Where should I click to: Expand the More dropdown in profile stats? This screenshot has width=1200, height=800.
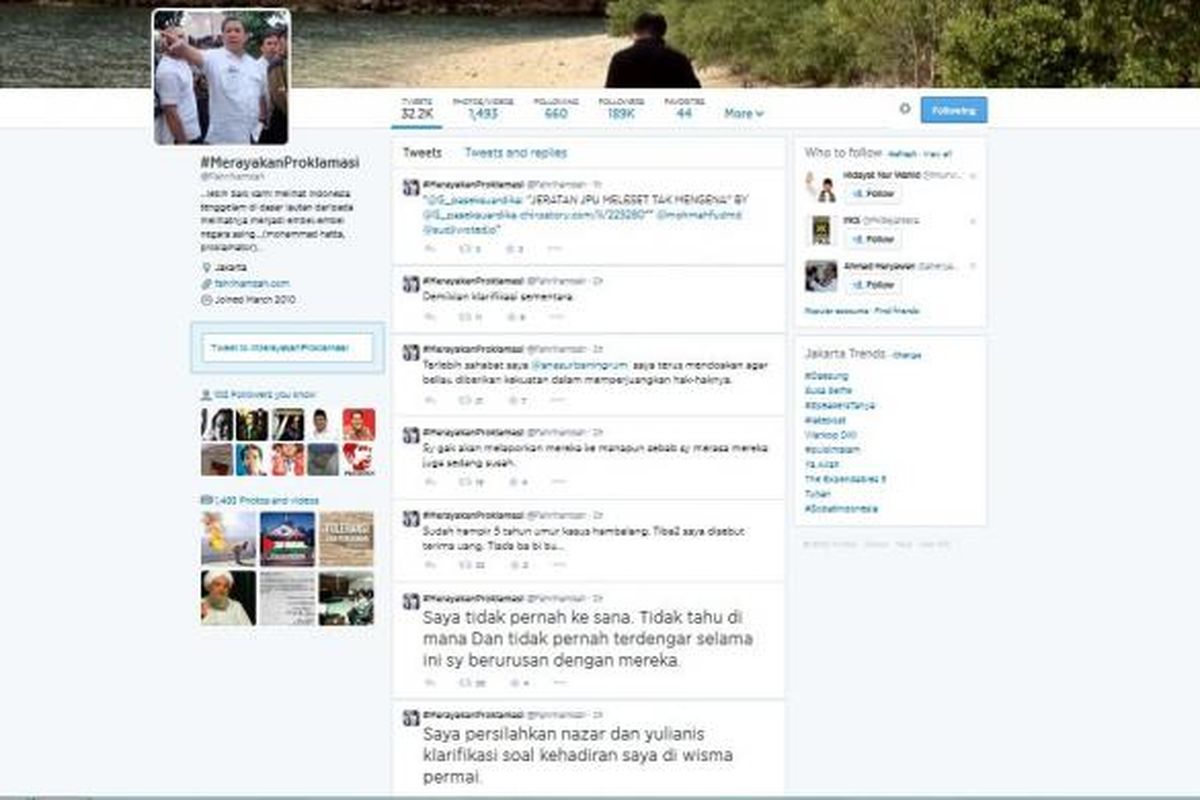click(x=743, y=114)
